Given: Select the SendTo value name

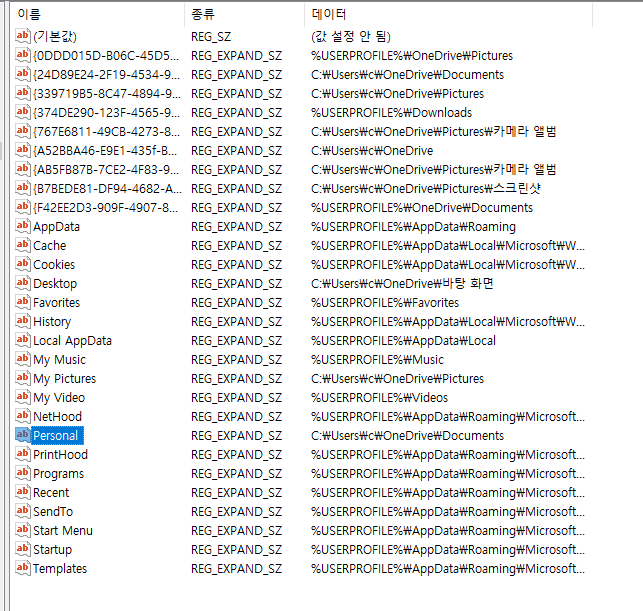Looking at the screenshot, I should point(53,511).
